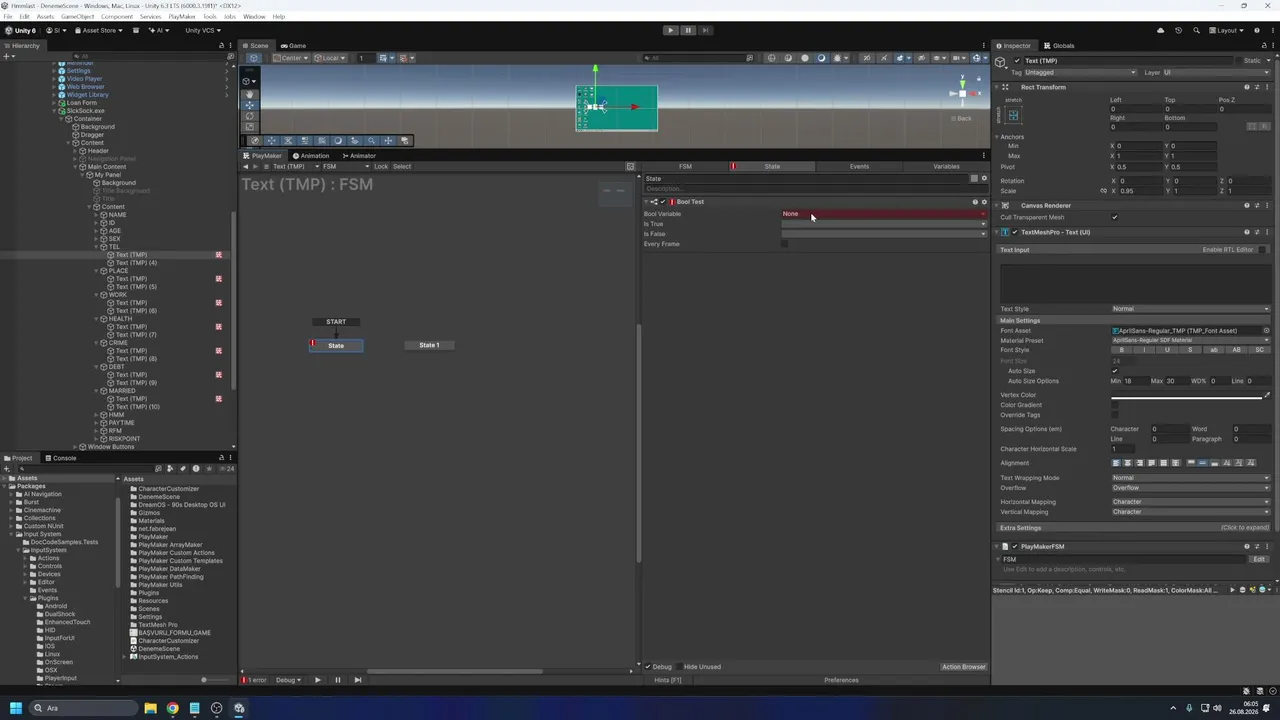
Task: Open Bool Test action settings gear
Action: coord(983,202)
